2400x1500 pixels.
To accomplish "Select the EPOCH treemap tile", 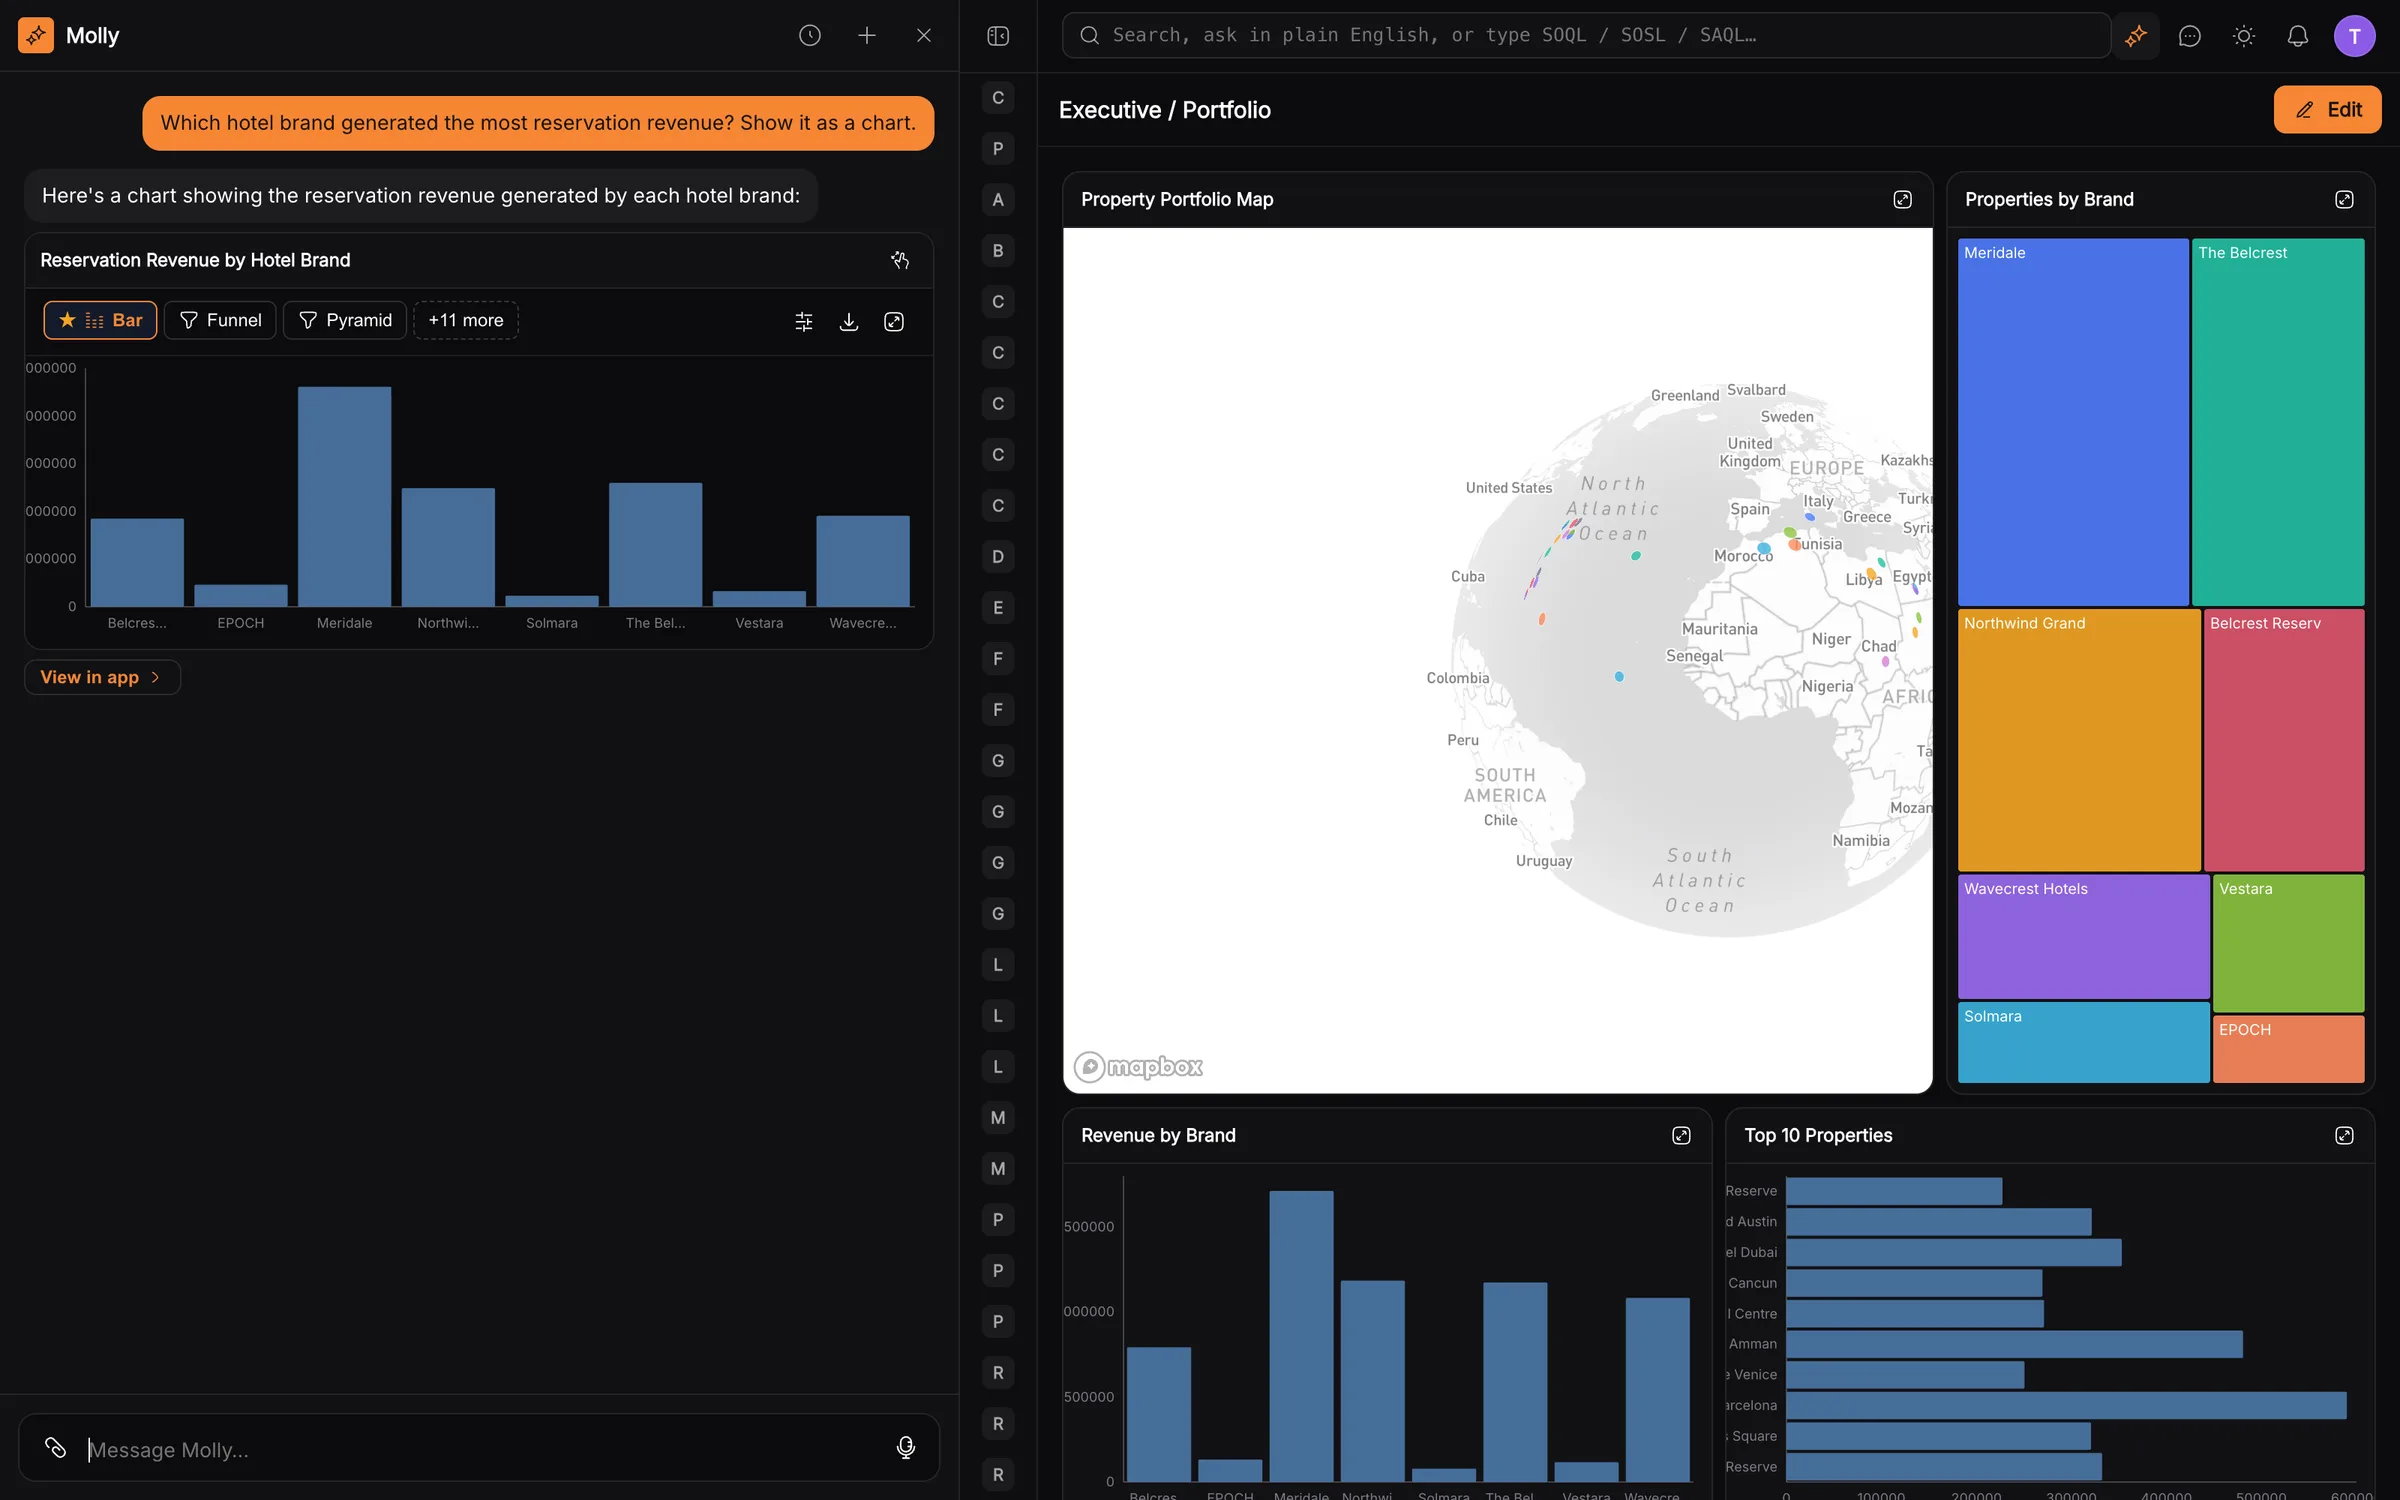I will point(2289,1049).
